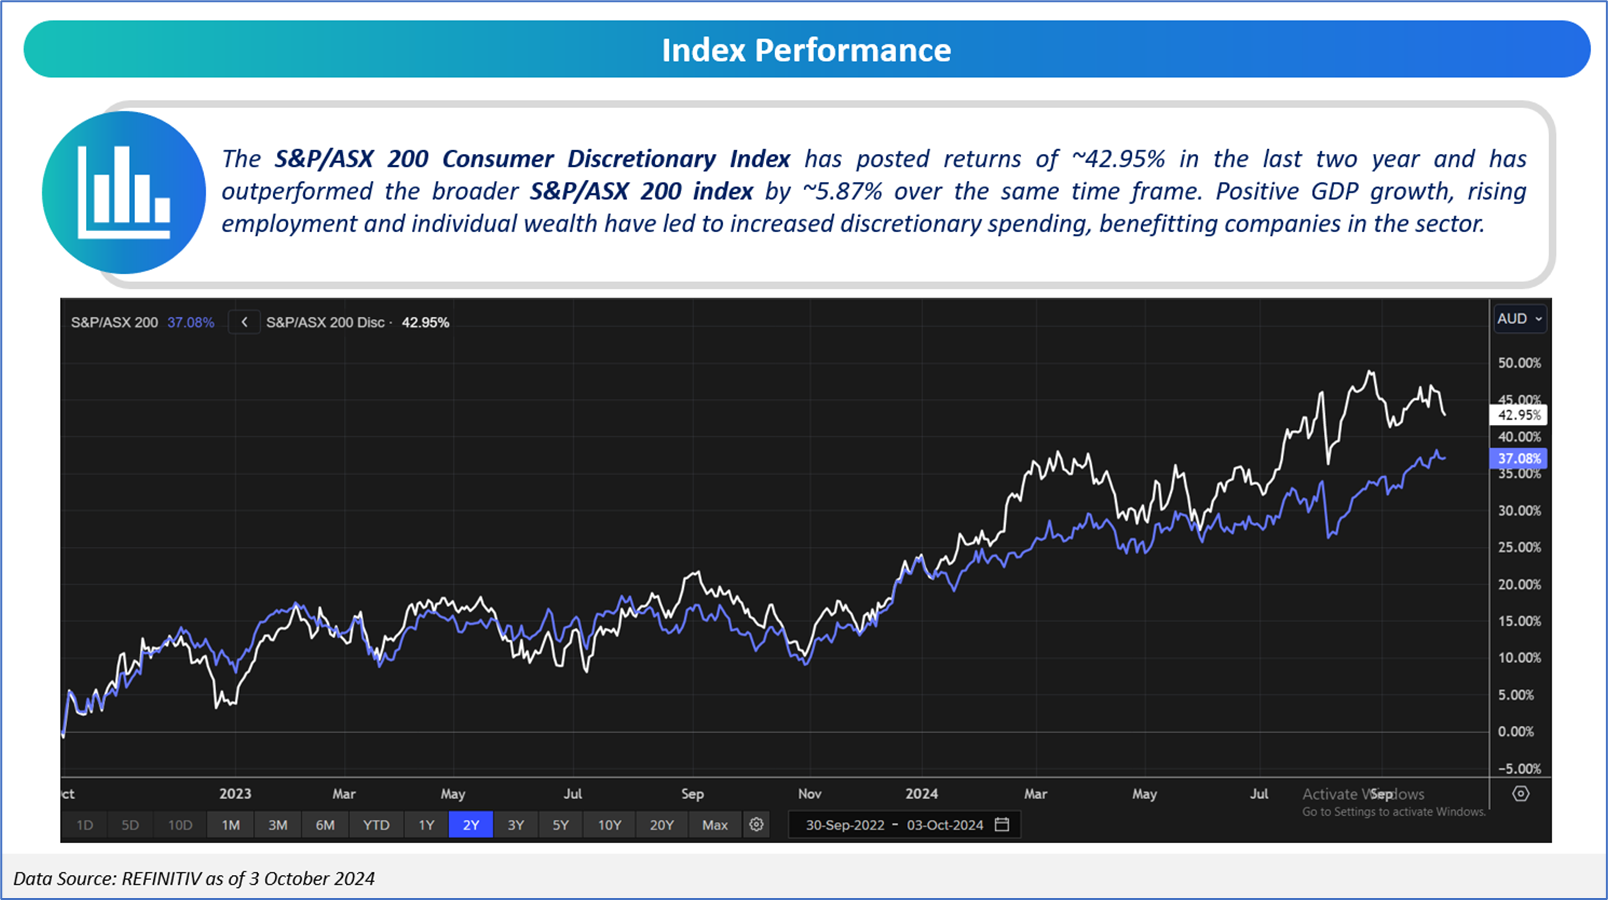Viewport: 1608px width, 900px height.
Task: Click the 50.00% axis label
Action: click(1519, 363)
